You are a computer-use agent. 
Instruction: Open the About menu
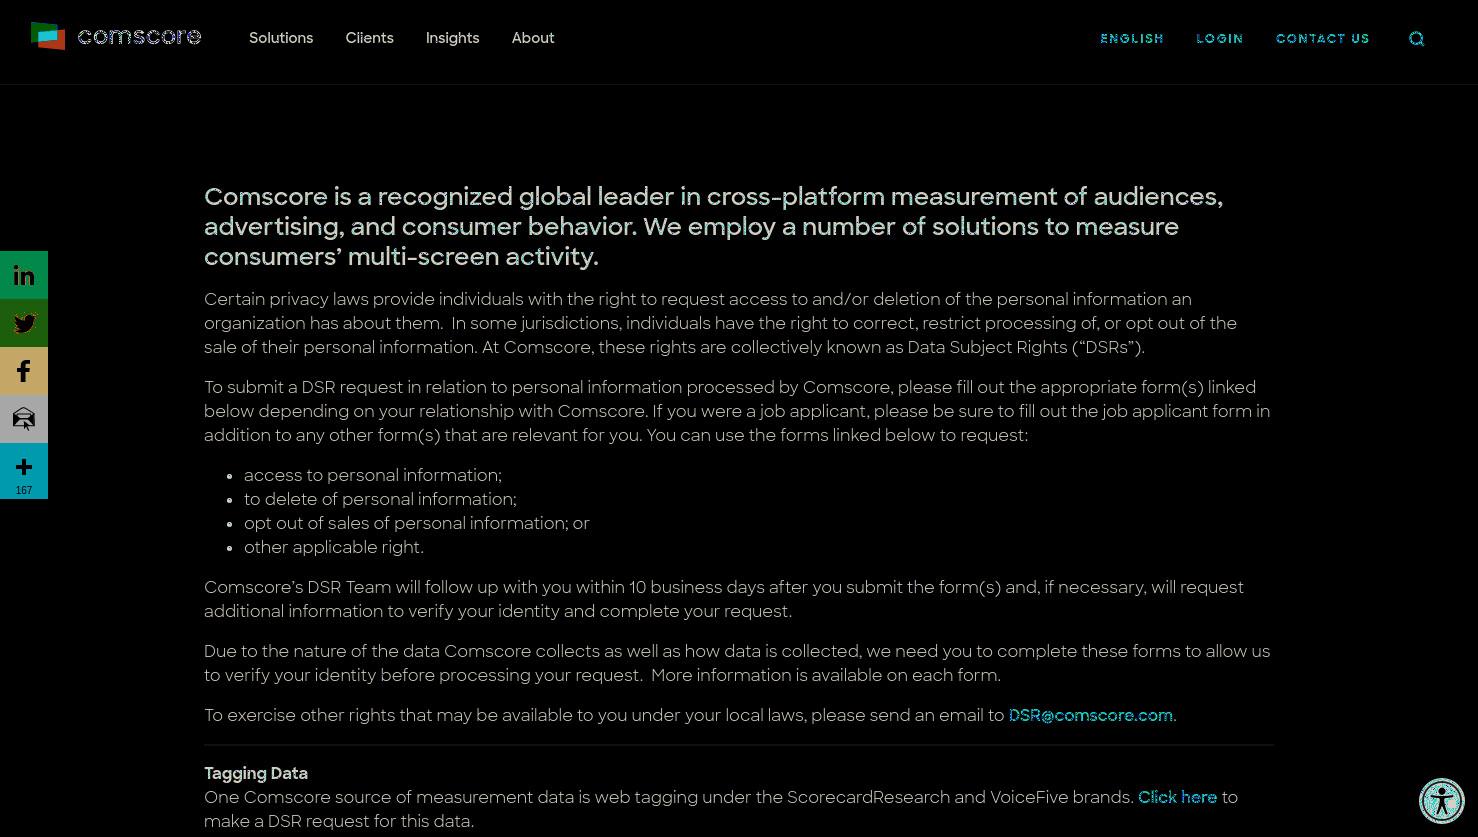click(x=533, y=38)
